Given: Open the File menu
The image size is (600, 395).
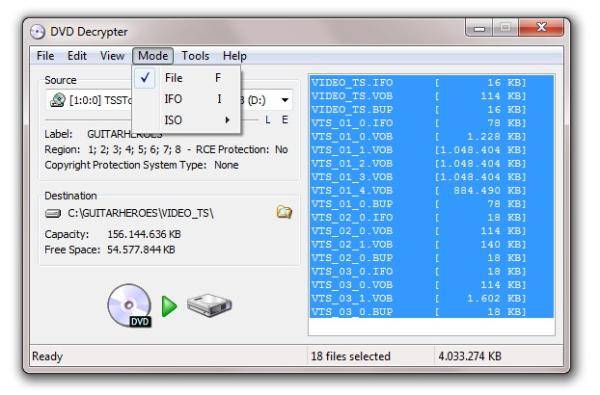Looking at the screenshot, I should 46,56.
